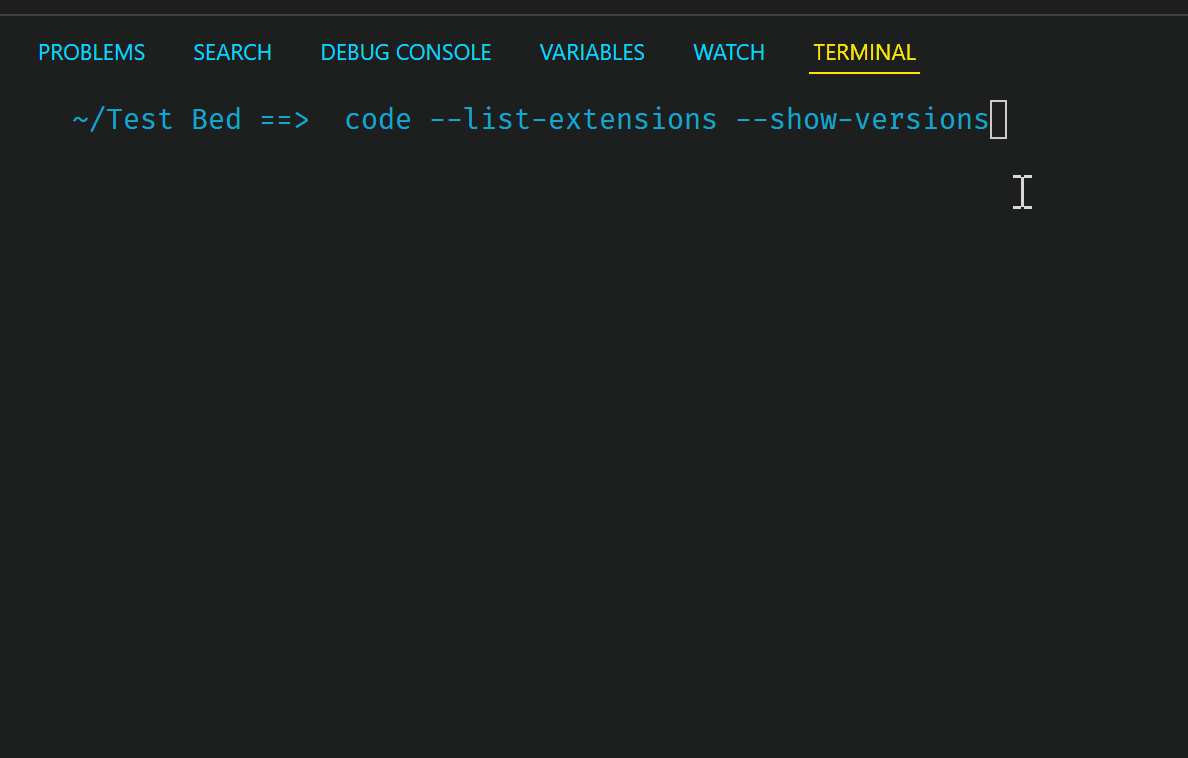Open the WATCH tab
Viewport: 1188px width, 758px height.
[x=728, y=52]
